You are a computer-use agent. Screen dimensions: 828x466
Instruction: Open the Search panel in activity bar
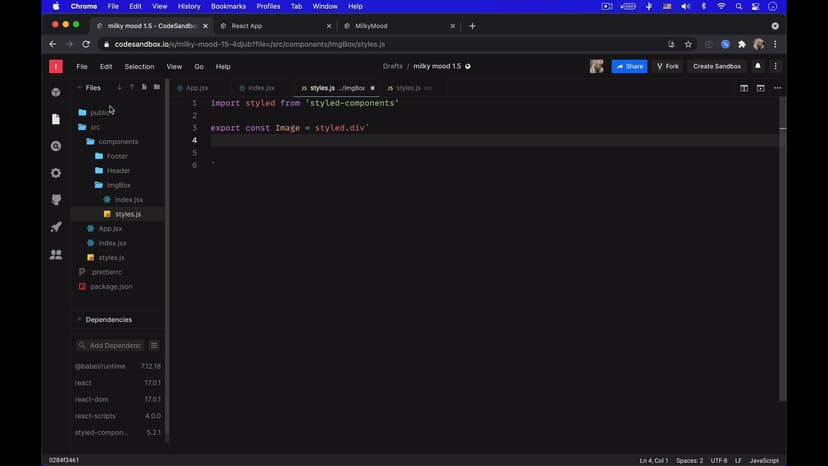(56, 146)
